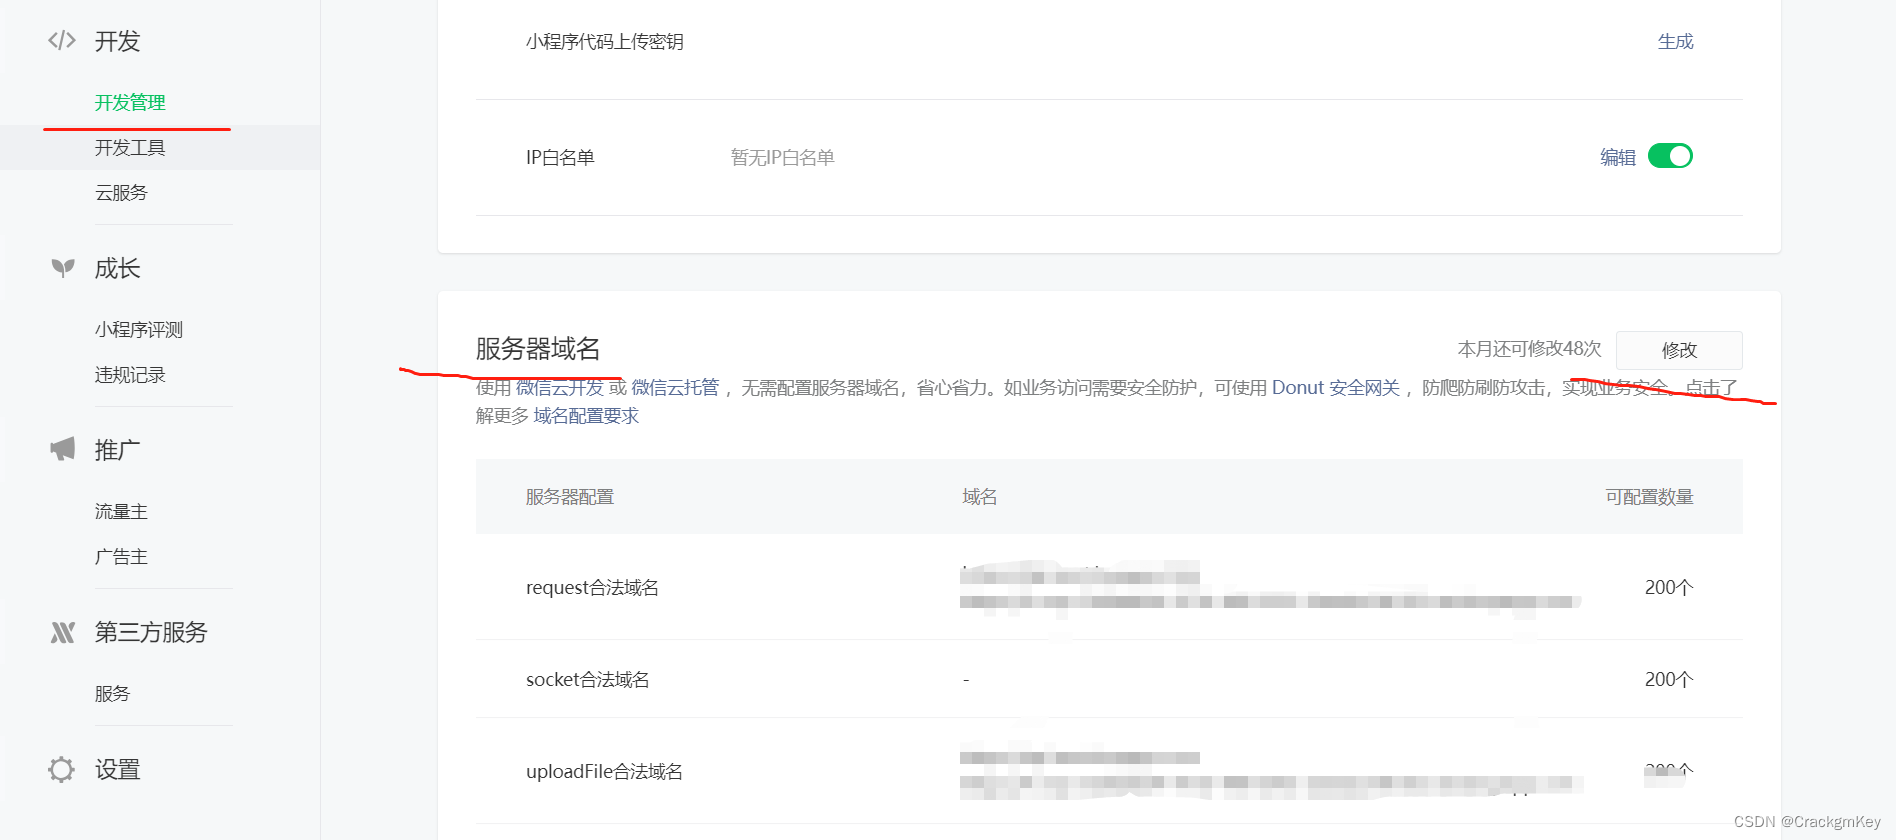Click the 设置 gear icon
This screenshot has width=1896, height=840.
[x=62, y=769]
